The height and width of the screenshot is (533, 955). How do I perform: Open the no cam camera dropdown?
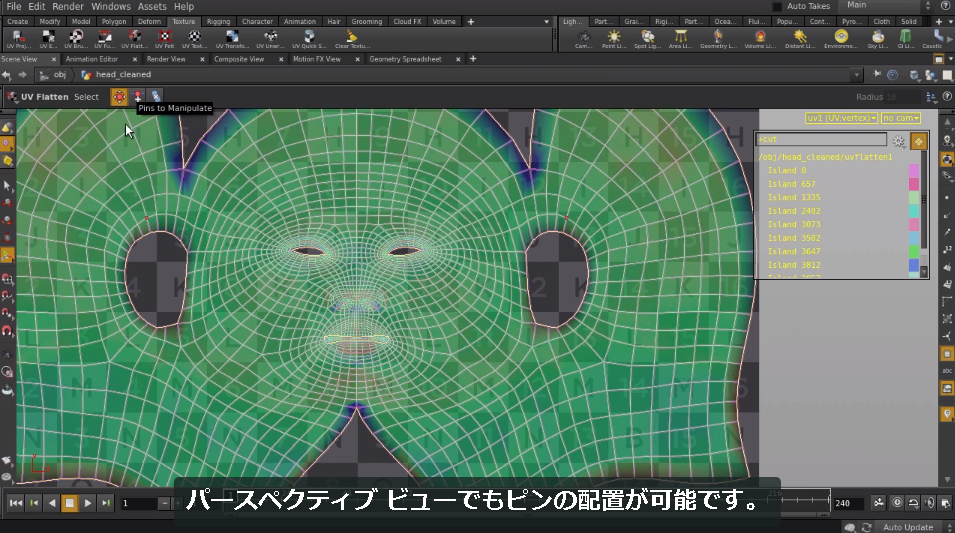[900, 118]
